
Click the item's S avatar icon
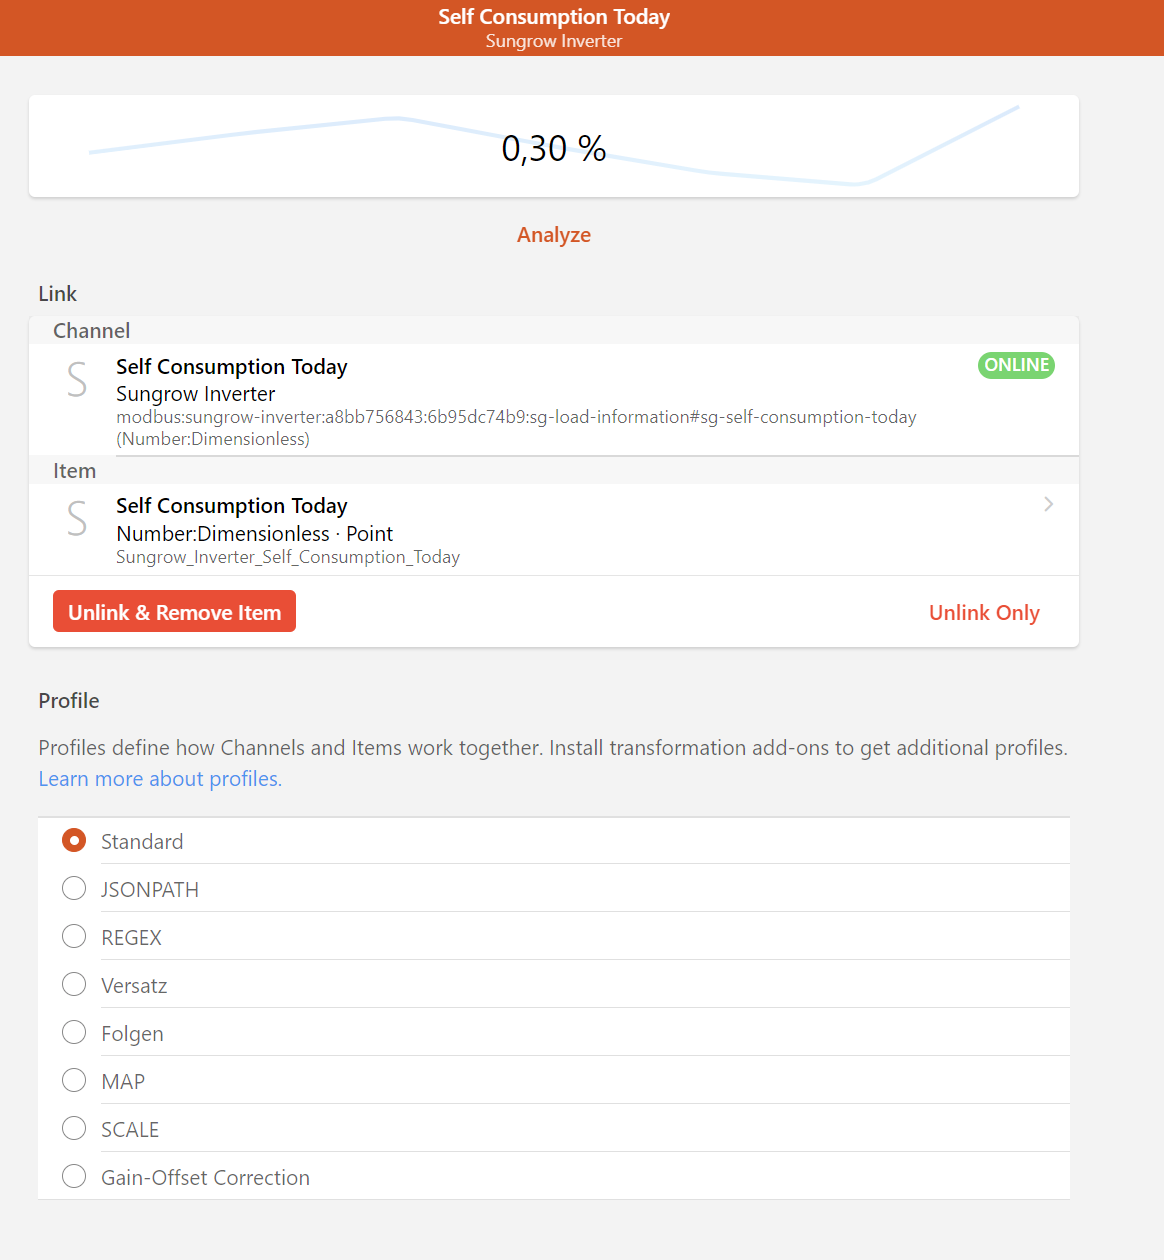77,519
